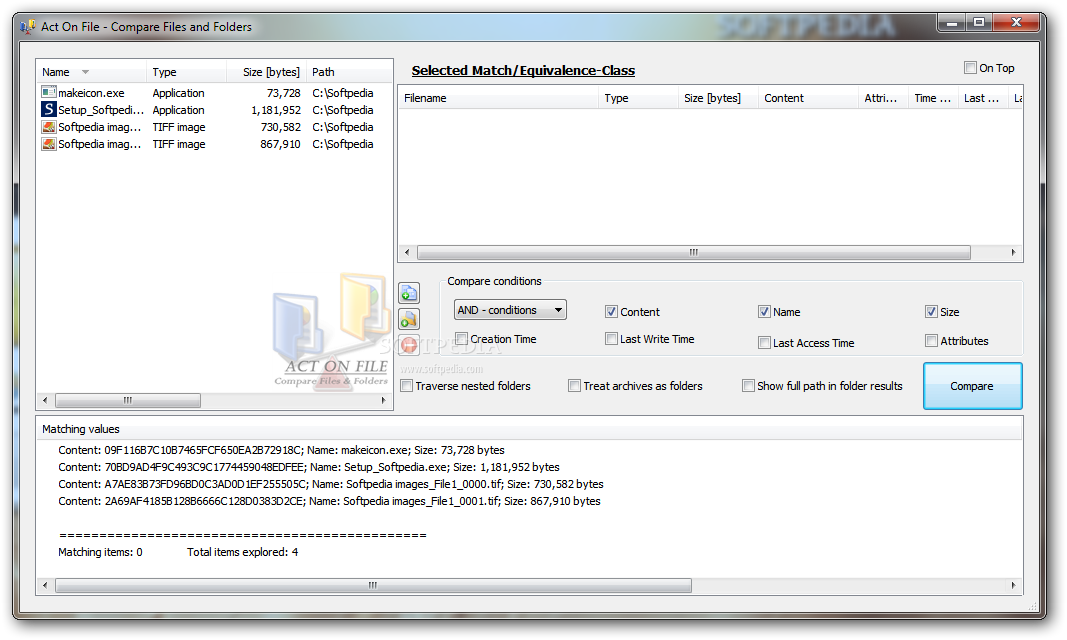Select the makeicon.exe row name
The height and width of the screenshot is (640, 1067).
[91, 92]
